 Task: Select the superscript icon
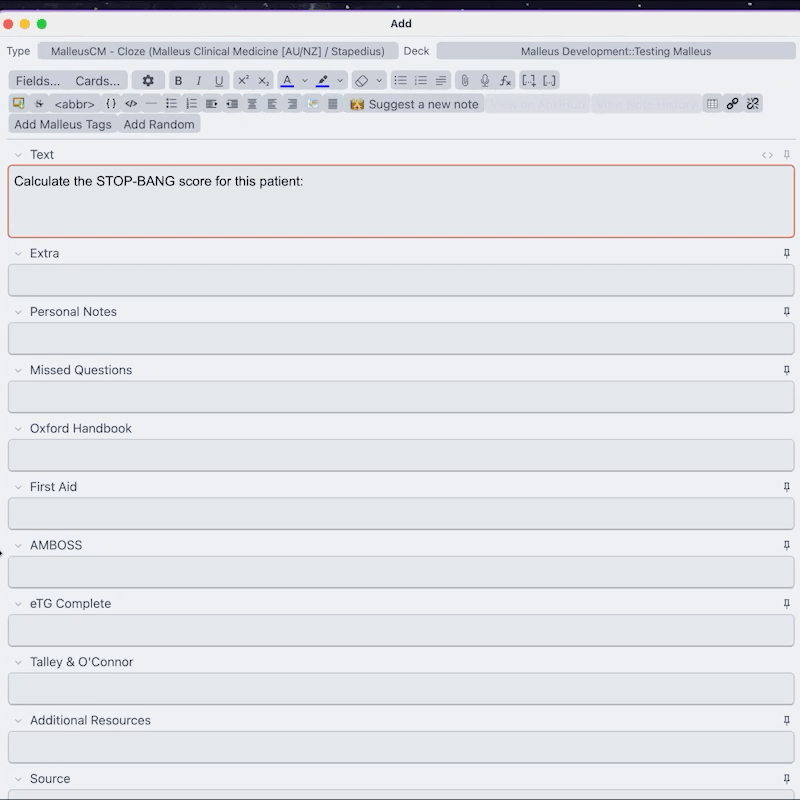241,80
